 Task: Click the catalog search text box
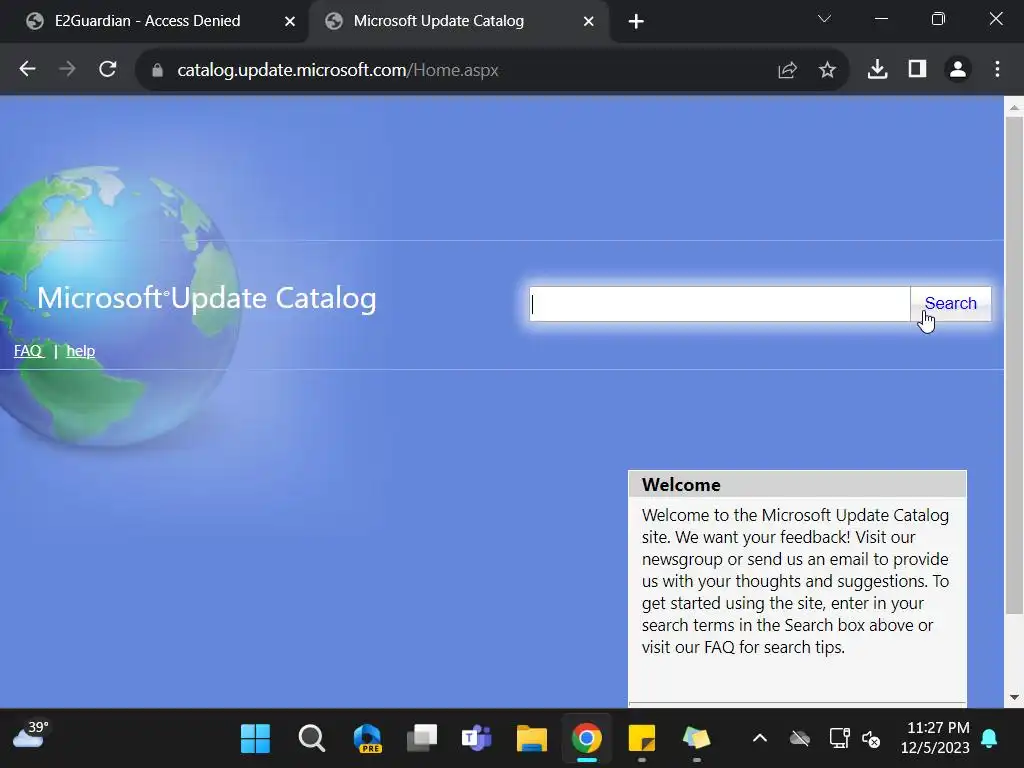point(720,304)
